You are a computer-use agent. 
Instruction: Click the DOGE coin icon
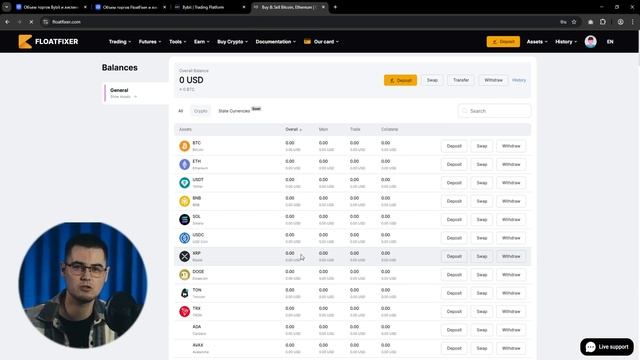tap(184, 274)
